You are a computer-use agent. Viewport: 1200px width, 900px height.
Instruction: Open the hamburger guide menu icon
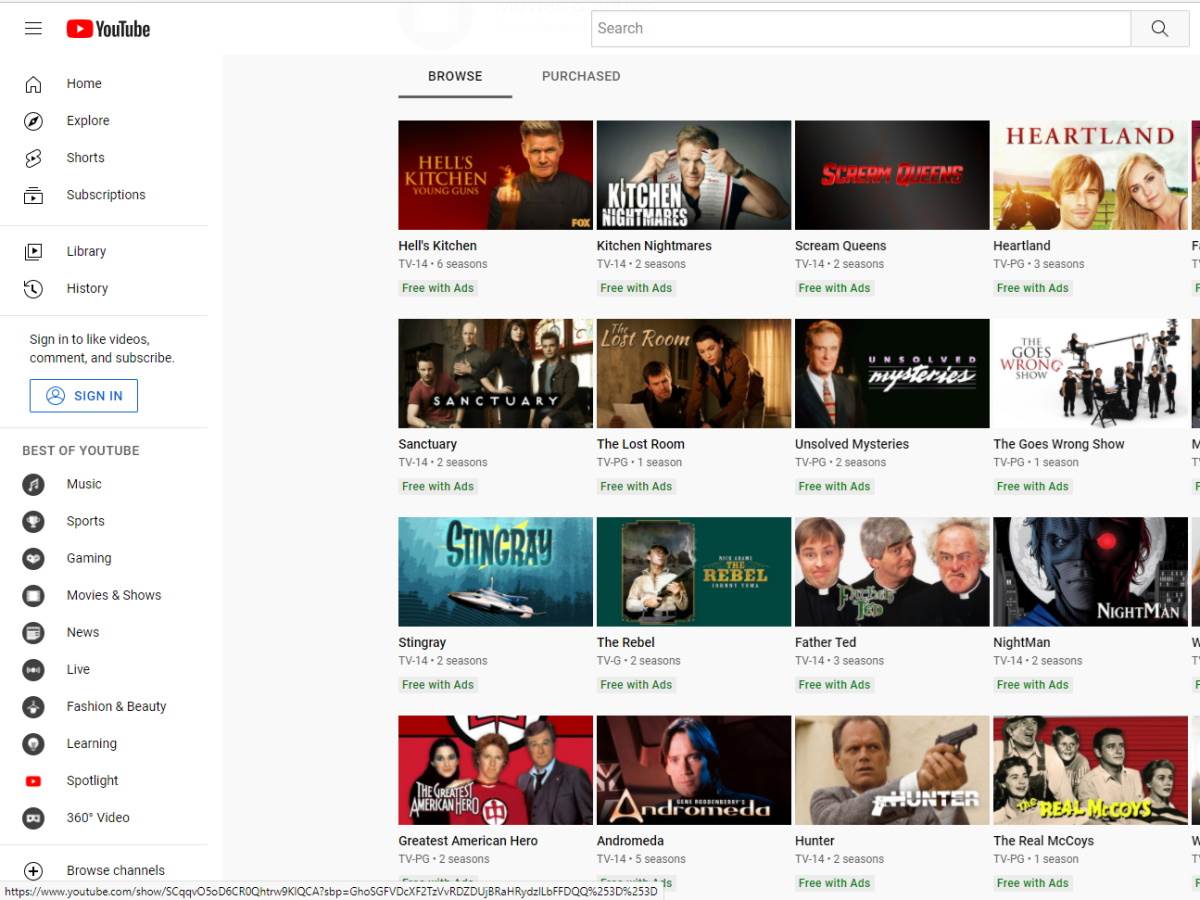33,28
